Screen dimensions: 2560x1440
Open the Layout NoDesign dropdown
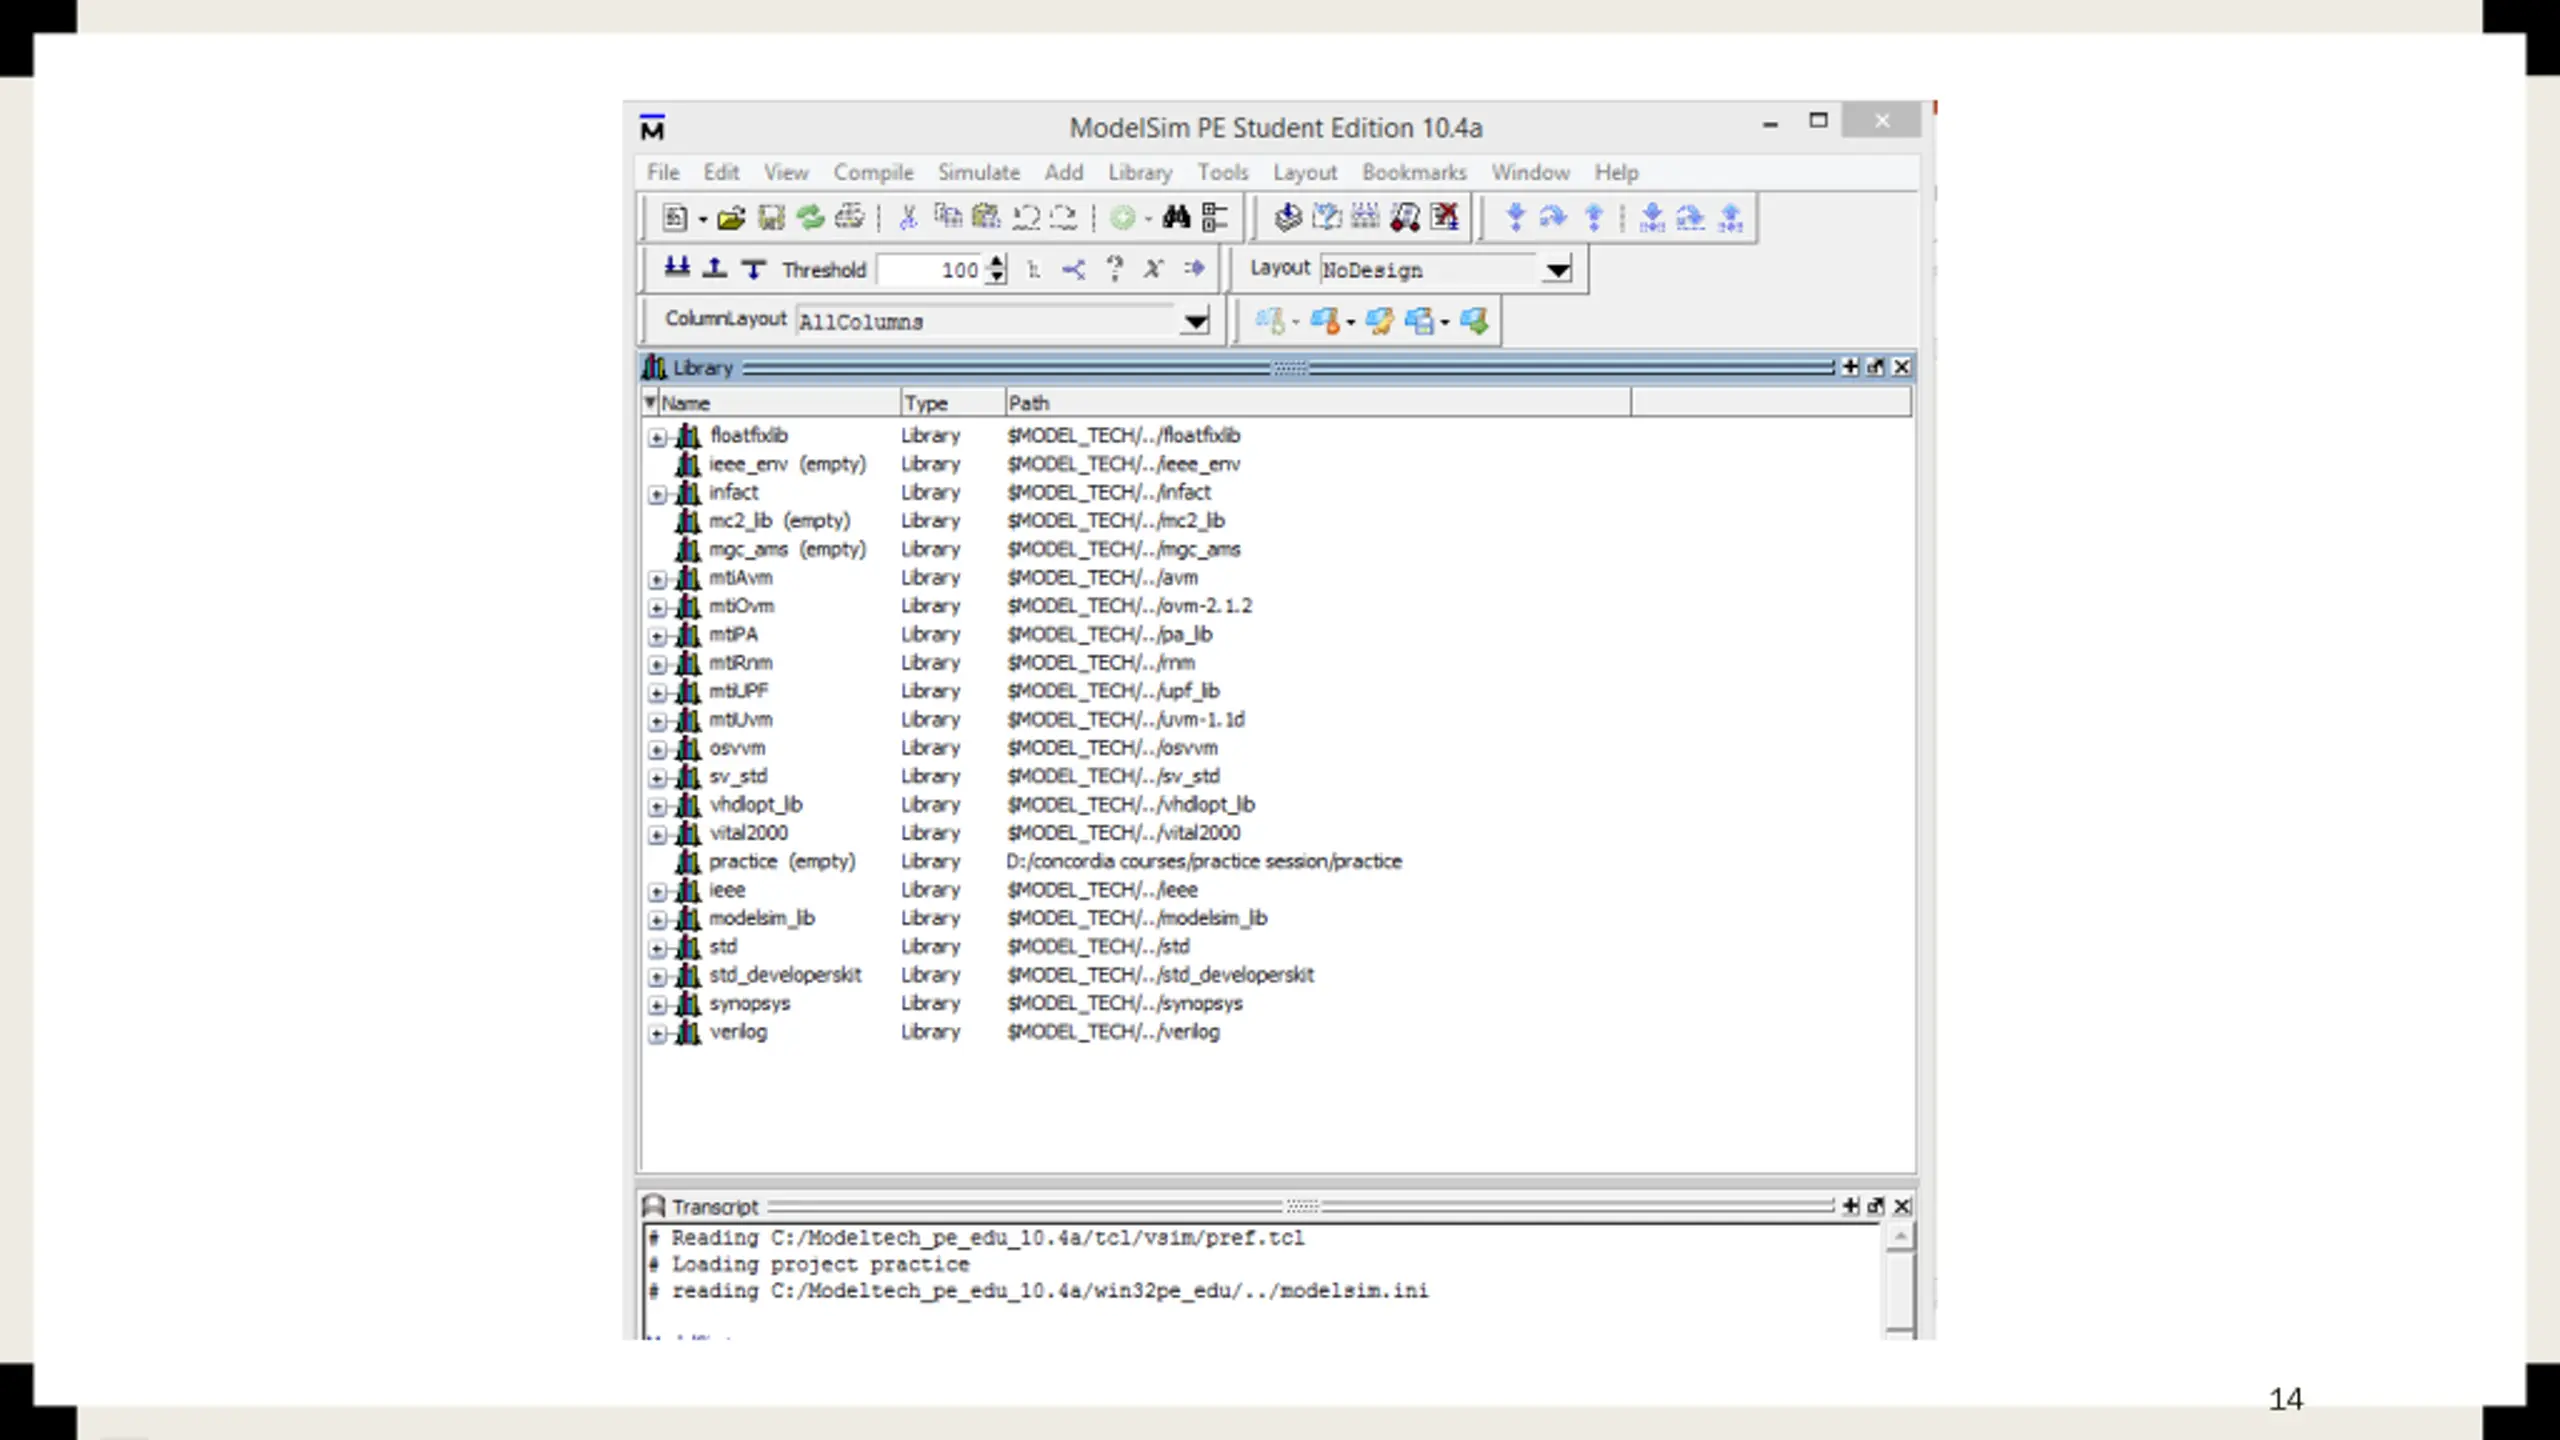click(1557, 270)
